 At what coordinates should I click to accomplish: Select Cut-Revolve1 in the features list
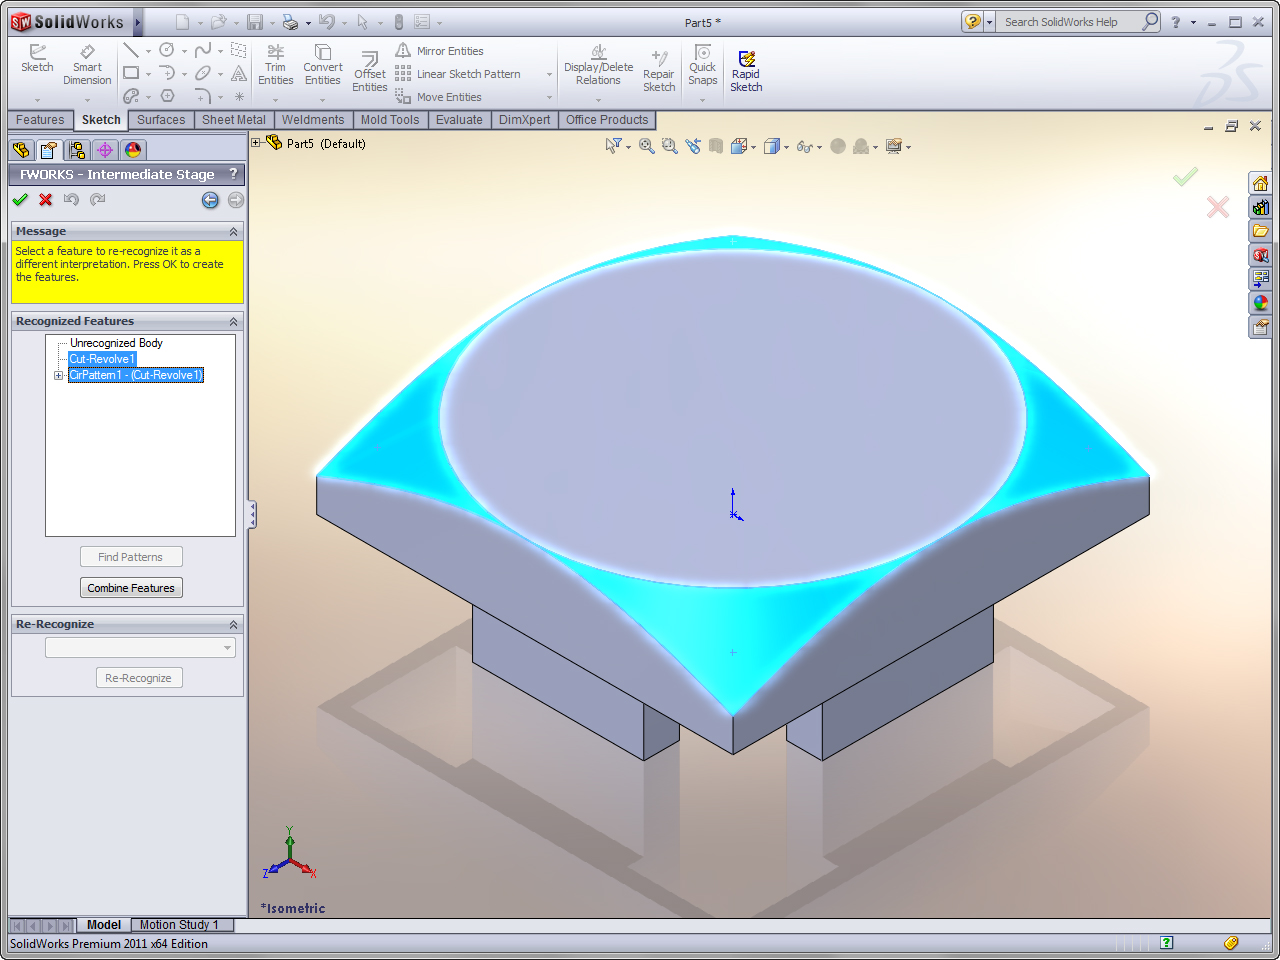click(101, 359)
